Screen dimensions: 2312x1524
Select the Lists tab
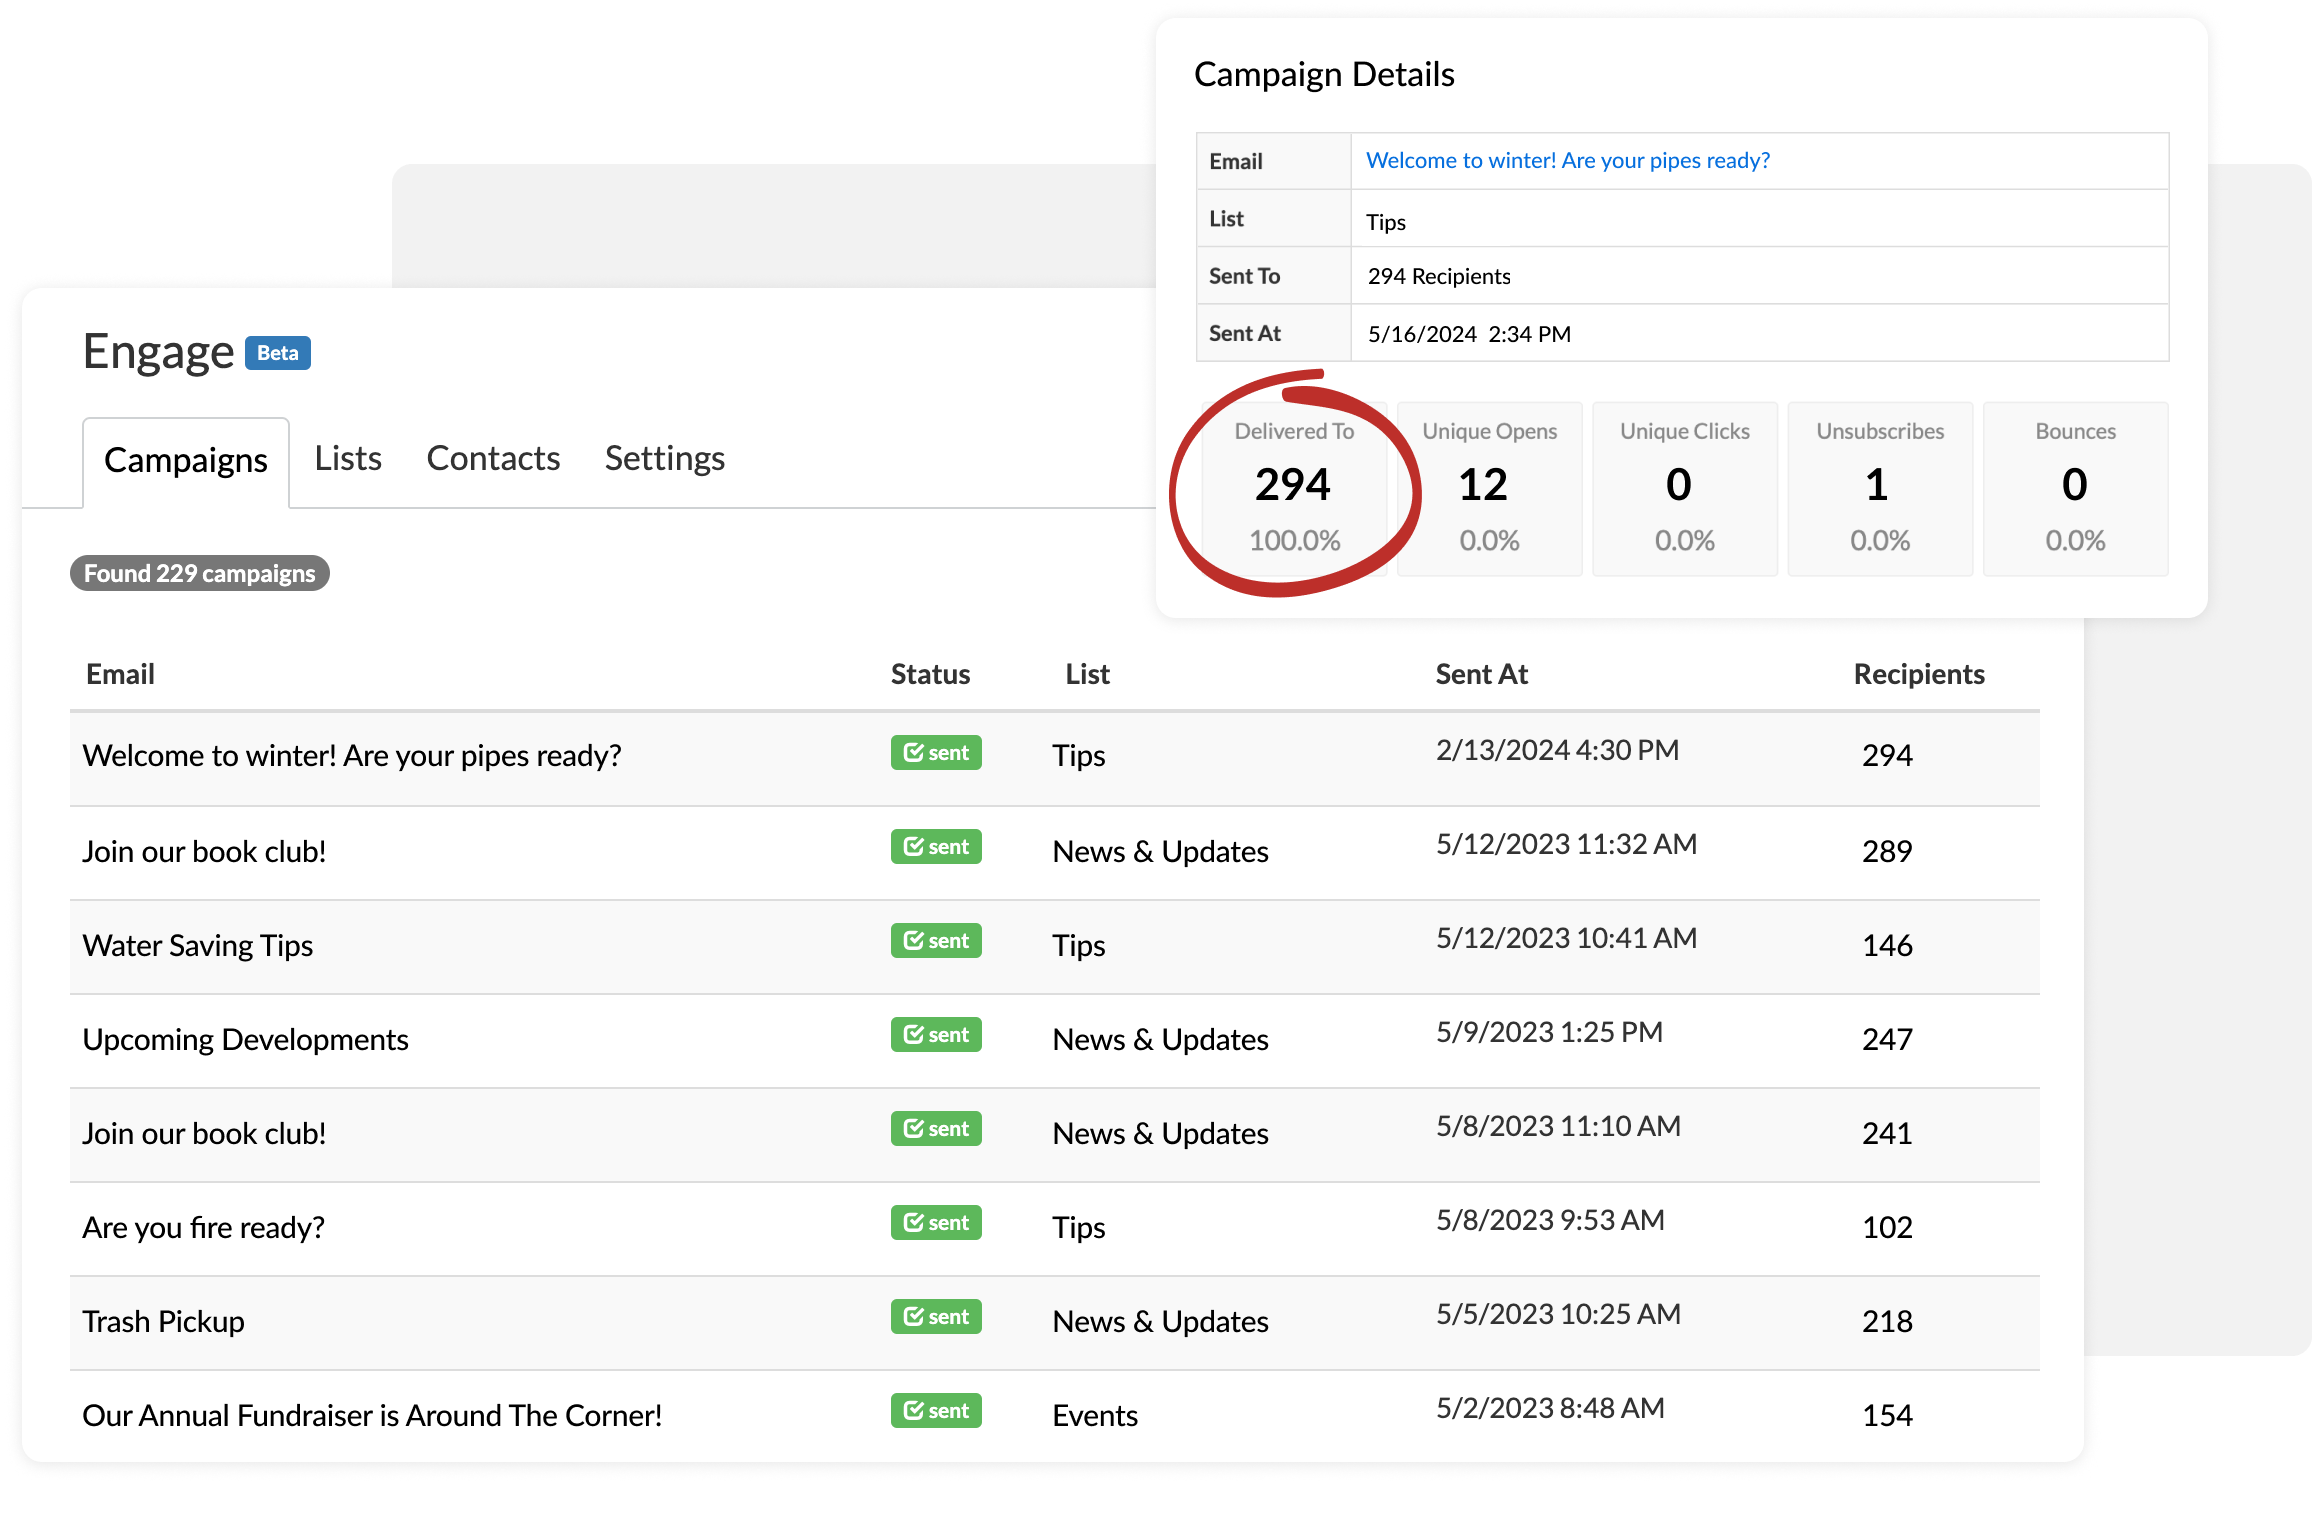click(348, 456)
